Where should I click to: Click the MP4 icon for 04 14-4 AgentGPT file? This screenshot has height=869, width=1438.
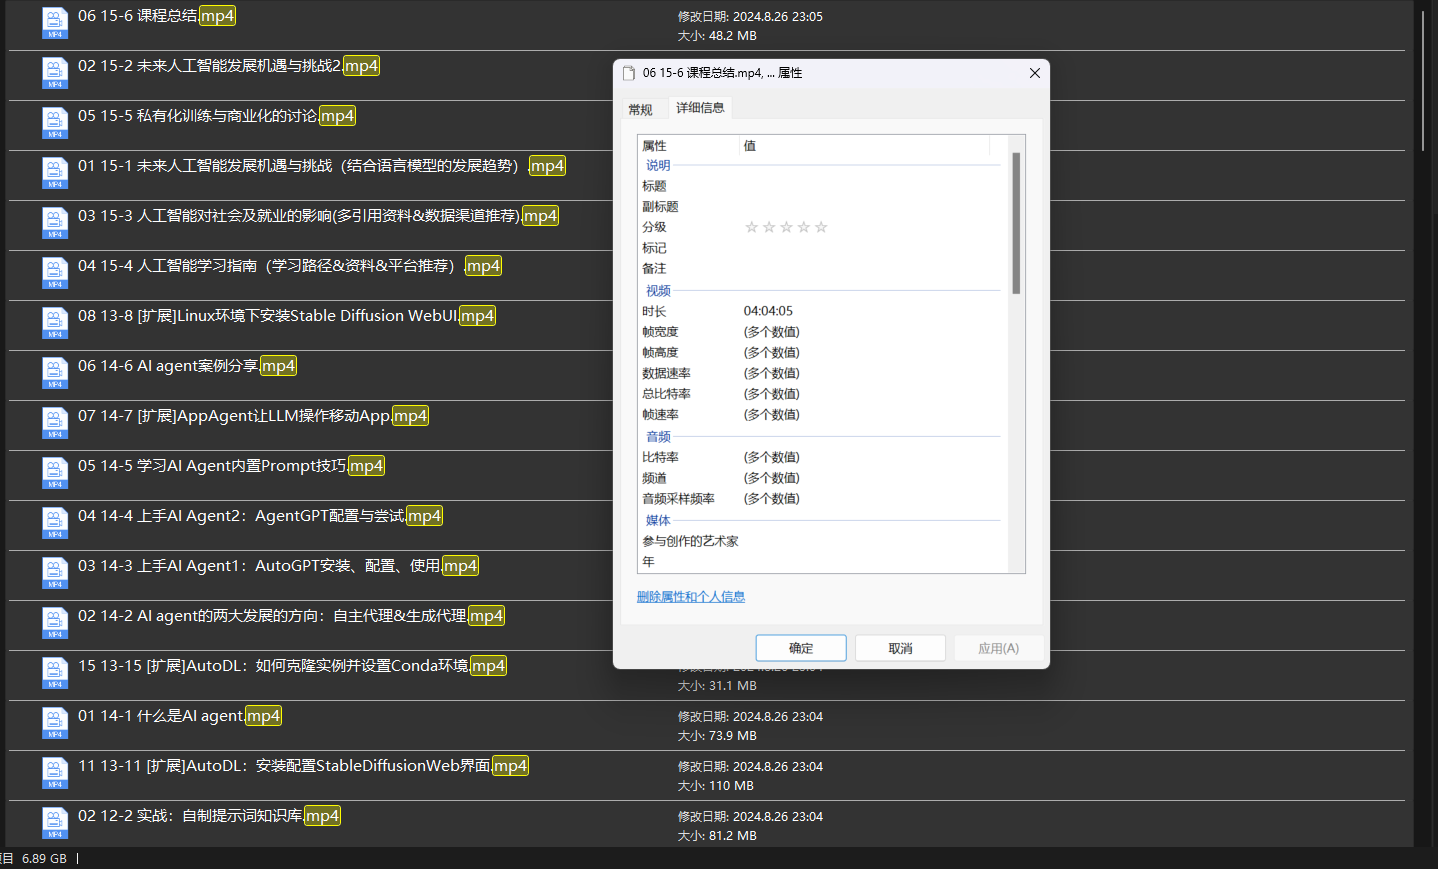[55, 524]
